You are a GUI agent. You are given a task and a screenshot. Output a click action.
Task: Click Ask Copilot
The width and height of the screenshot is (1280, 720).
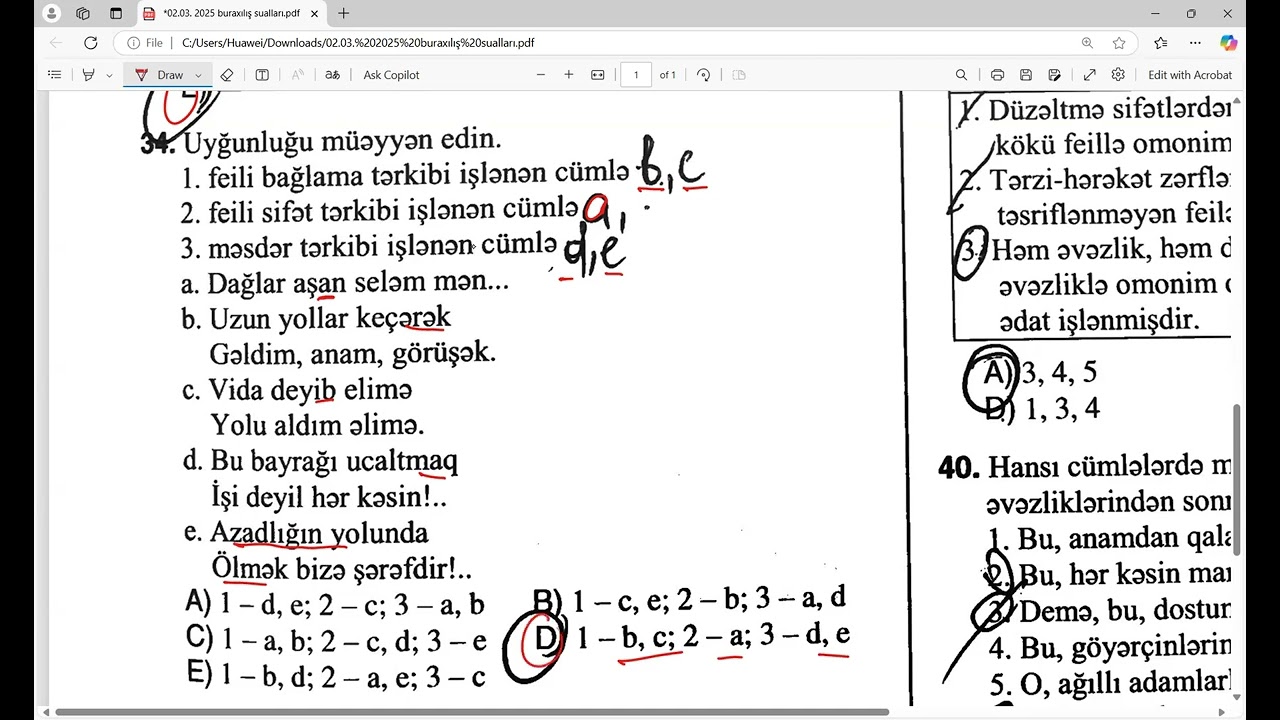pos(391,75)
